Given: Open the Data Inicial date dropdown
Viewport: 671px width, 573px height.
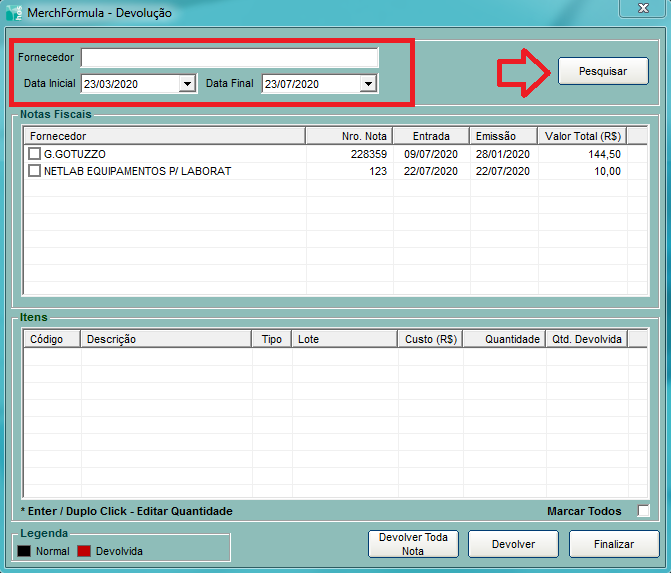Looking at the screenshot, I should coord(187,84).
